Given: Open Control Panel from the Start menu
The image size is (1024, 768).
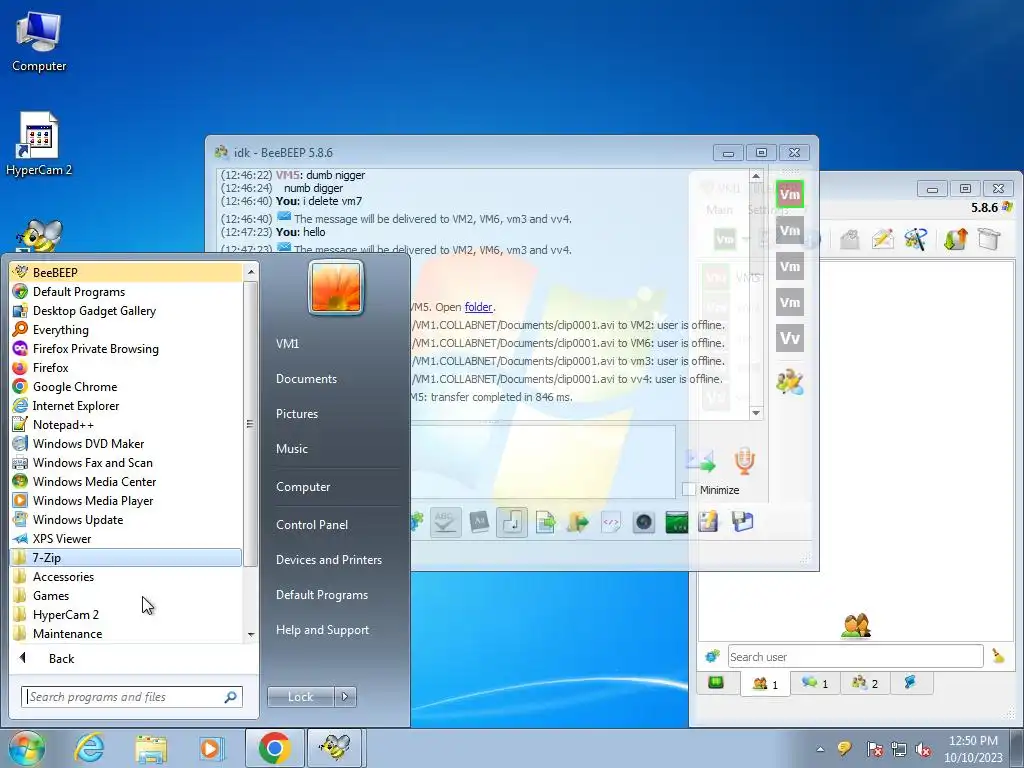Looking at the screenshot, I should coord(312,524).
